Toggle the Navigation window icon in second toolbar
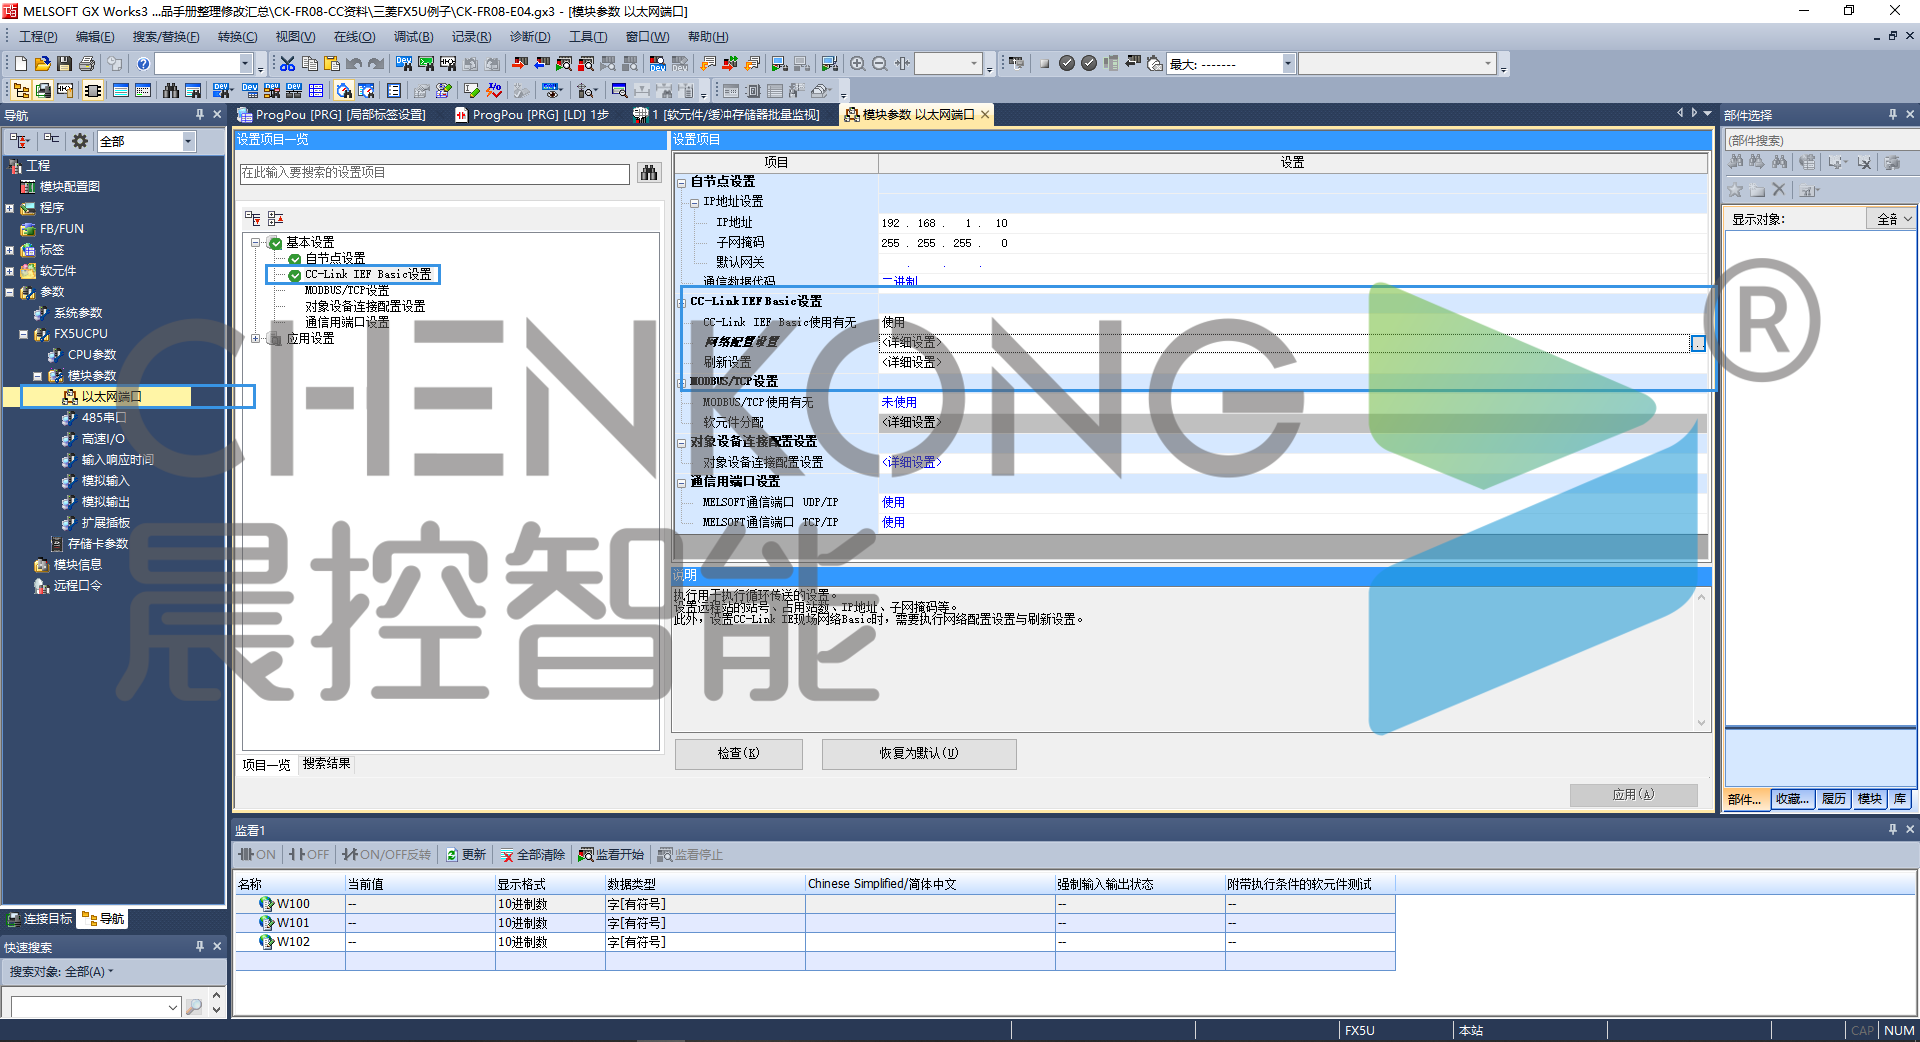Screen dimensions: 1920x1042 click(20, 91)
